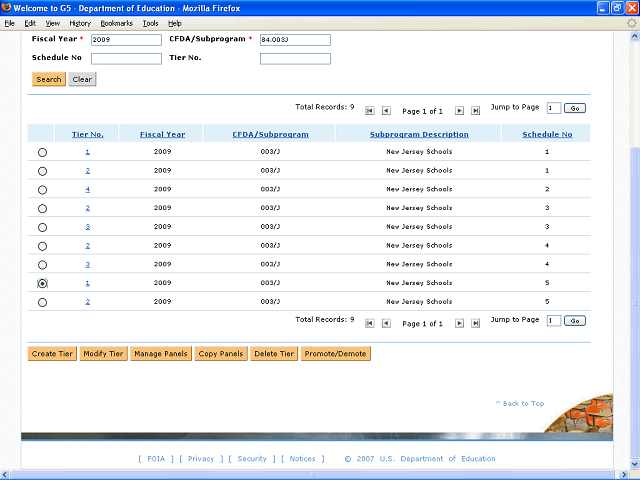
Task: Click the bottom first-page pagination icon
Action: coord(370,323)
